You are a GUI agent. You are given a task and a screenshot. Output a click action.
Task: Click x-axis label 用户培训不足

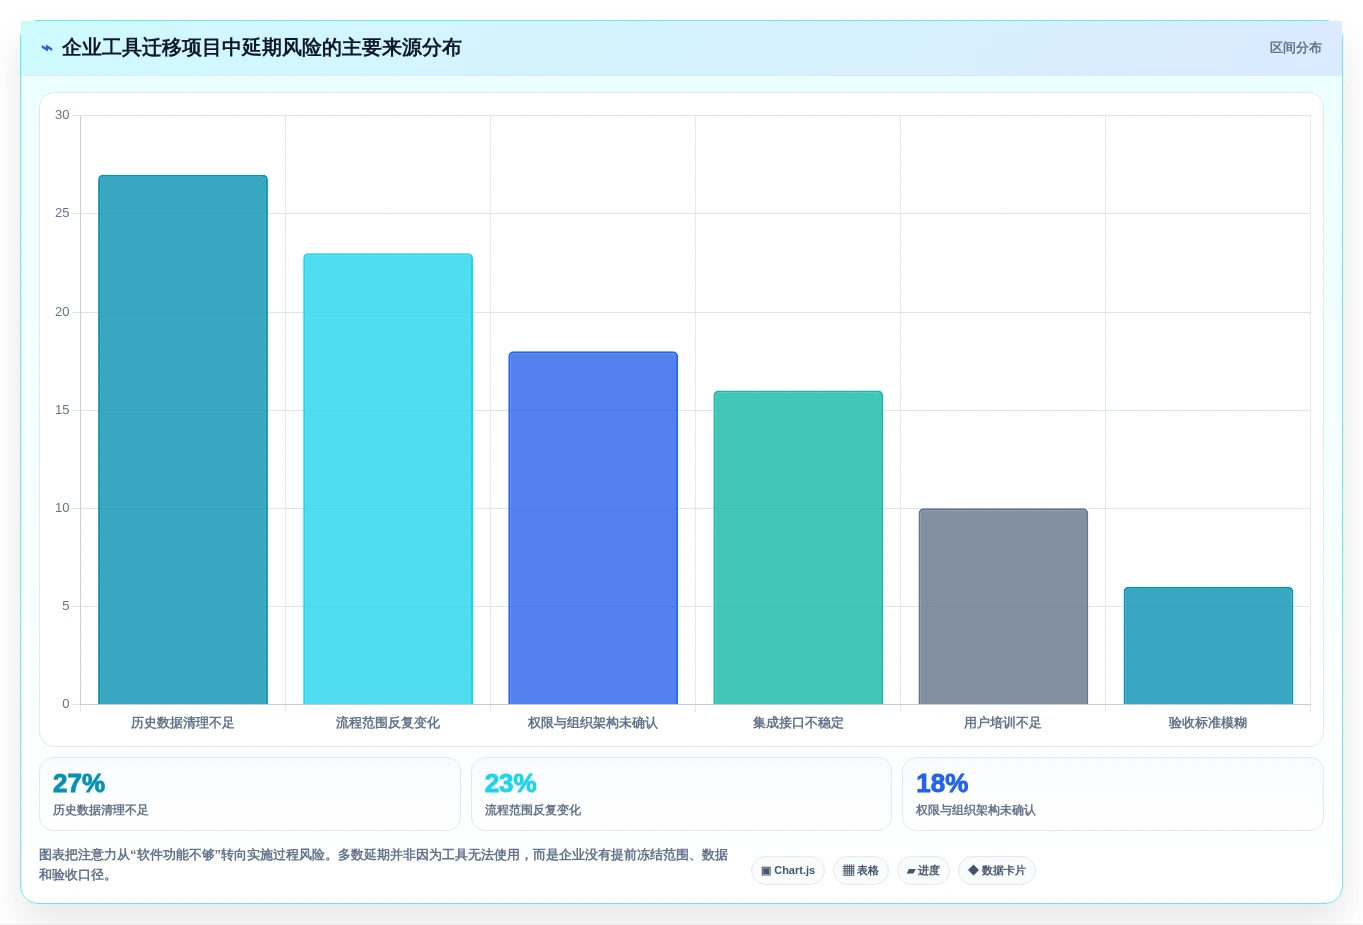(1003, 723)
